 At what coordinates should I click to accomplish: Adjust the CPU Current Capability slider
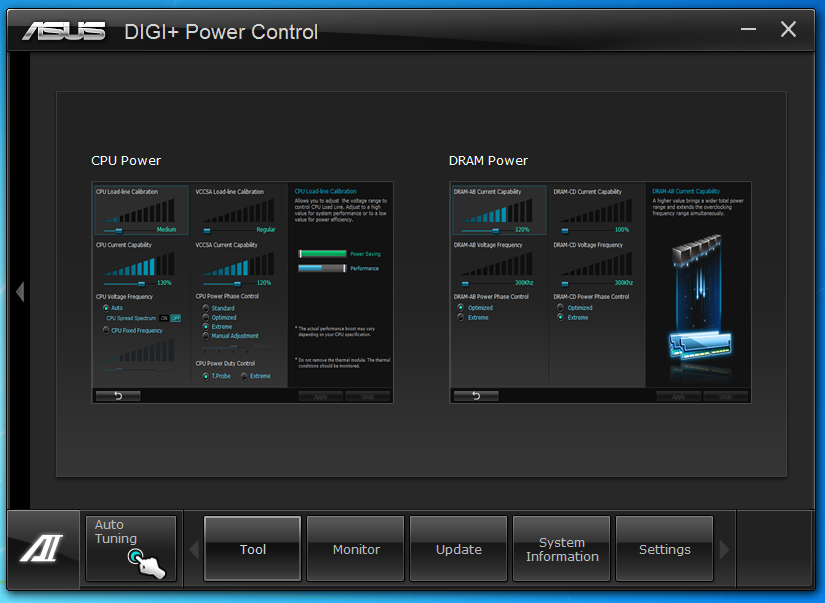tap(142, 284)
